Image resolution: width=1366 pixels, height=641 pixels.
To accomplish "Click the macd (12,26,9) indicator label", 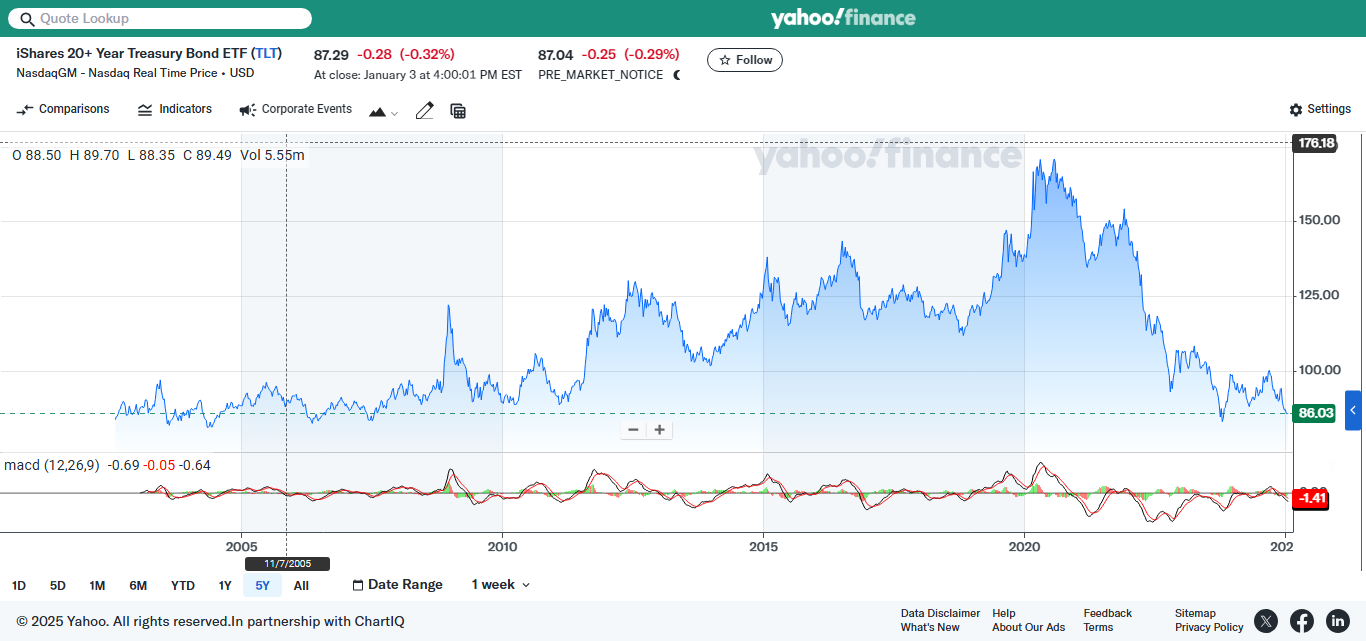I will point(52,465).
